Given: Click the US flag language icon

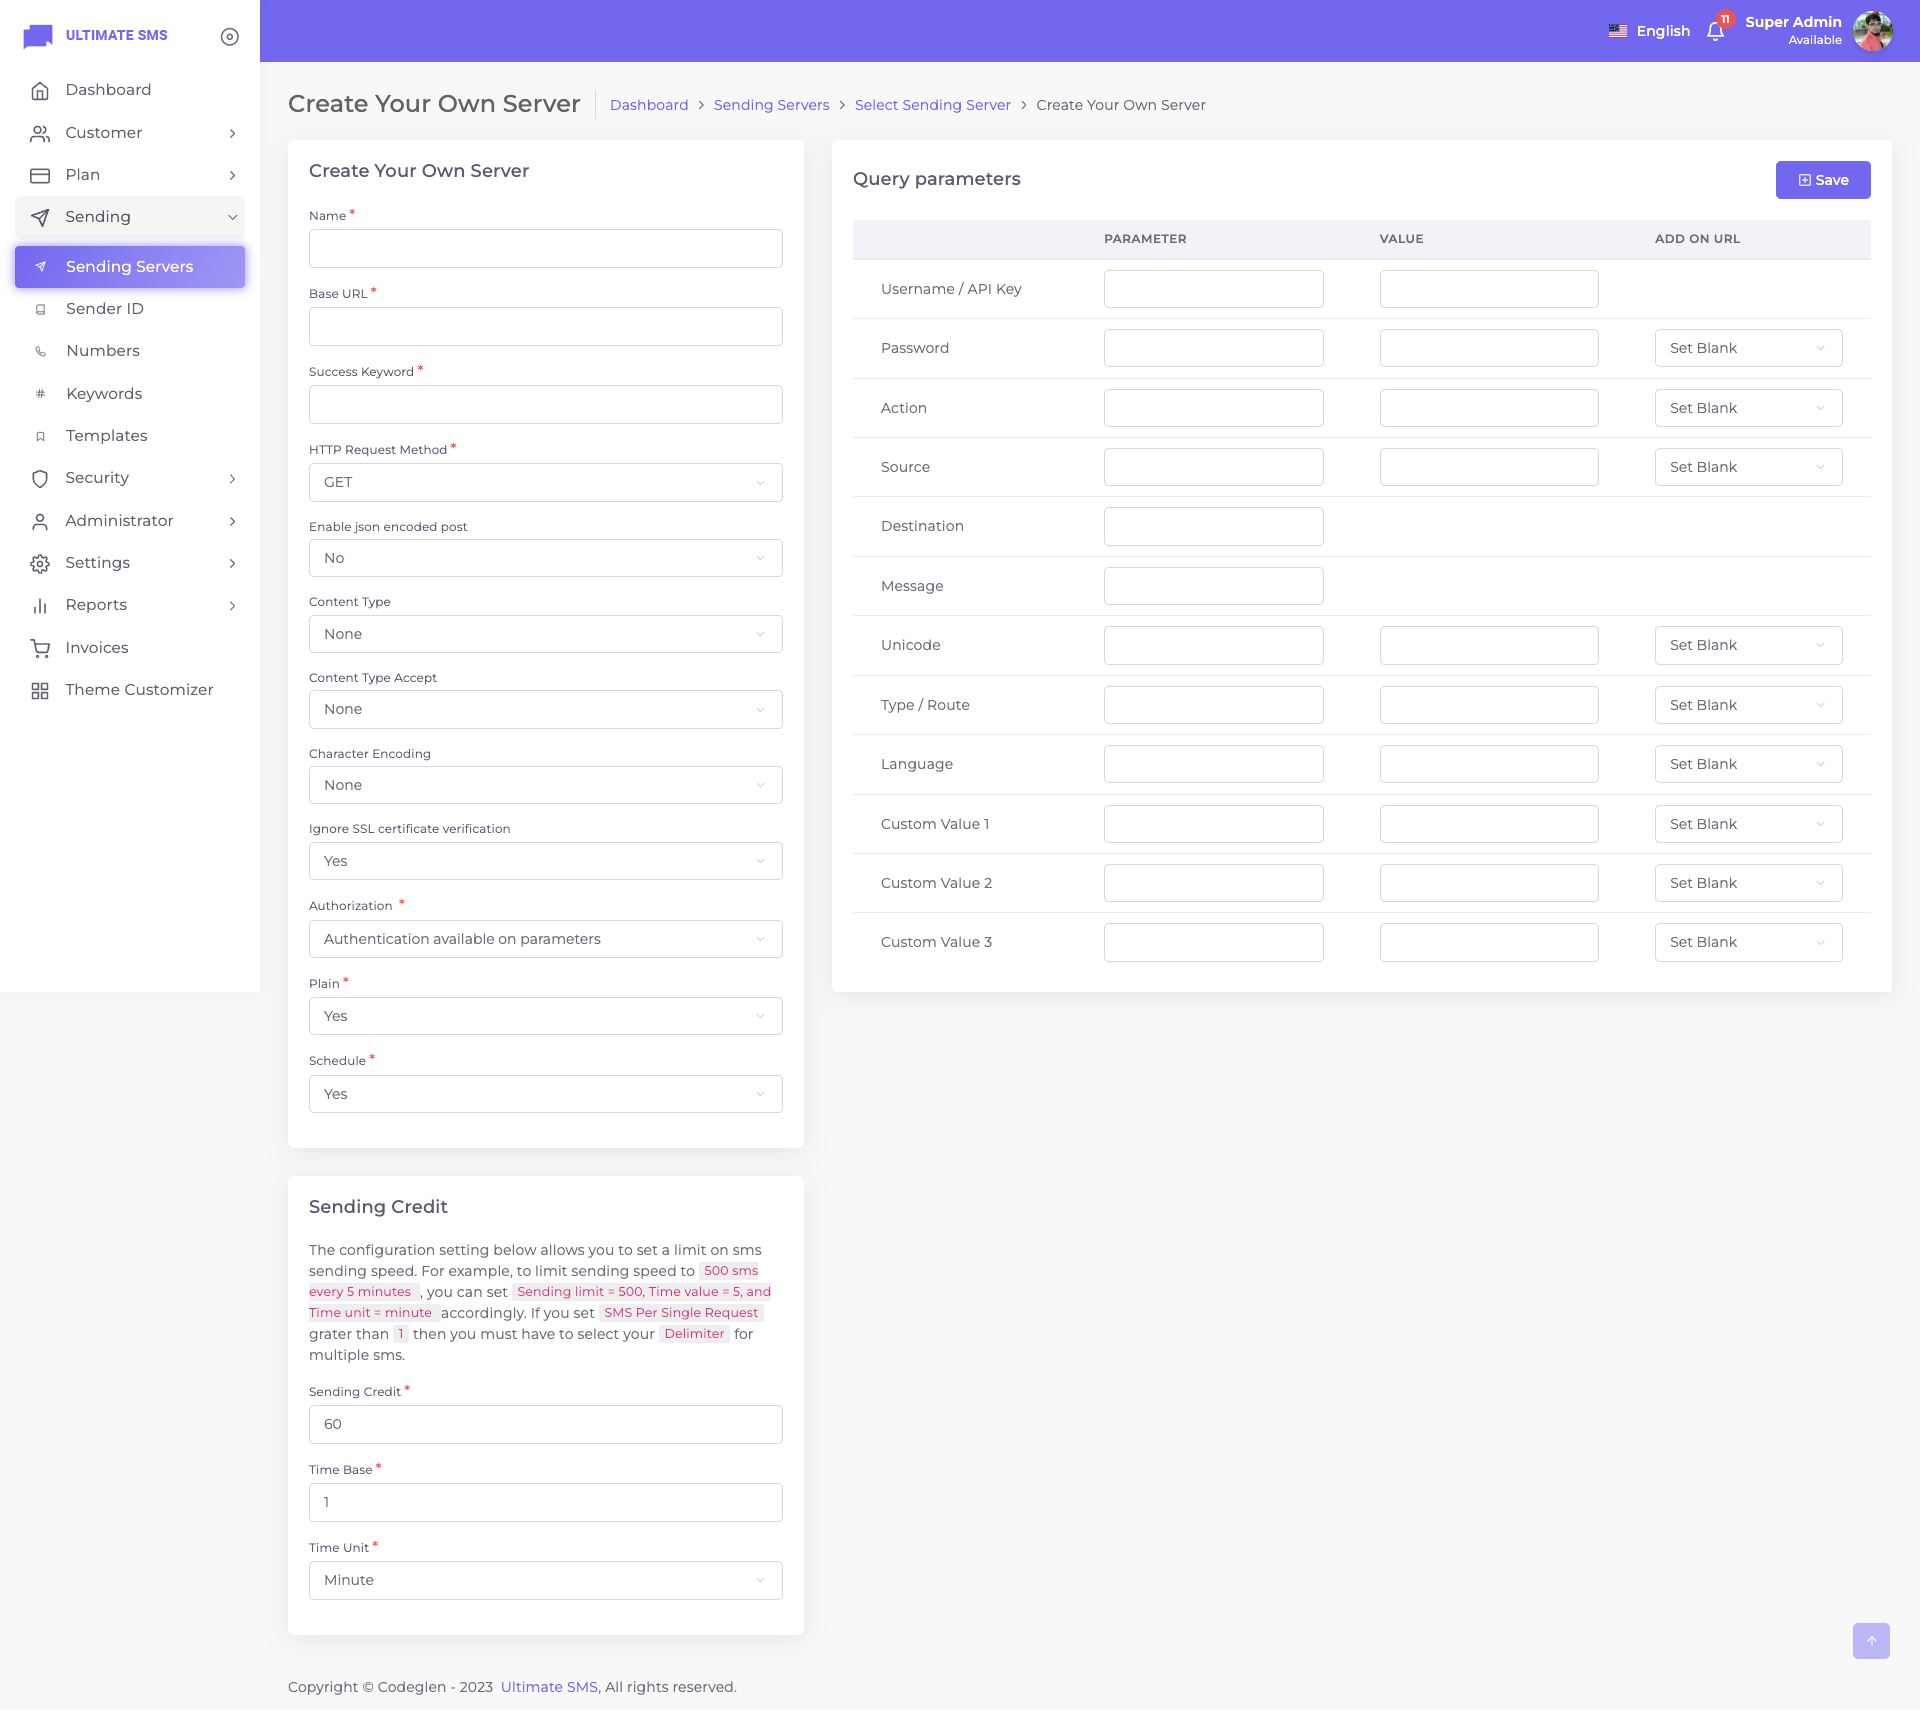Looking at the screenshot, I should (x=1617, y=31).
